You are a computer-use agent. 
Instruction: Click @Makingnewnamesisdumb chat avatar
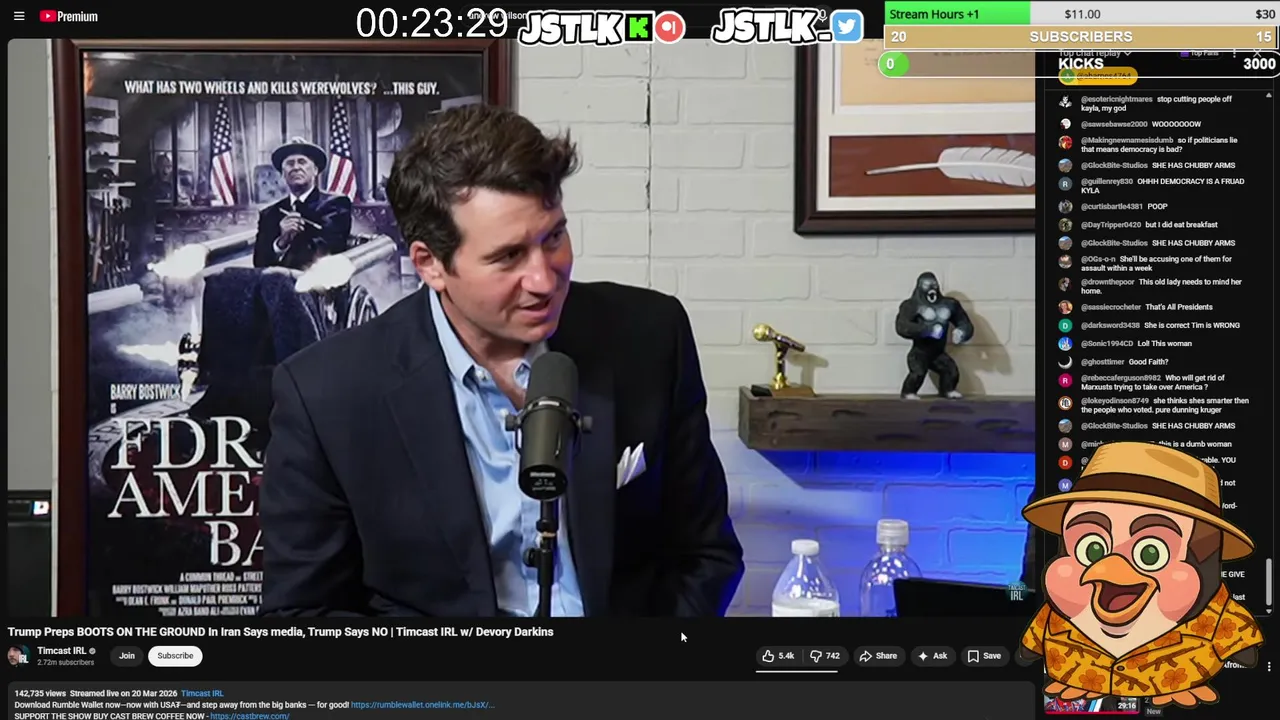click(x=1065, y=144)
